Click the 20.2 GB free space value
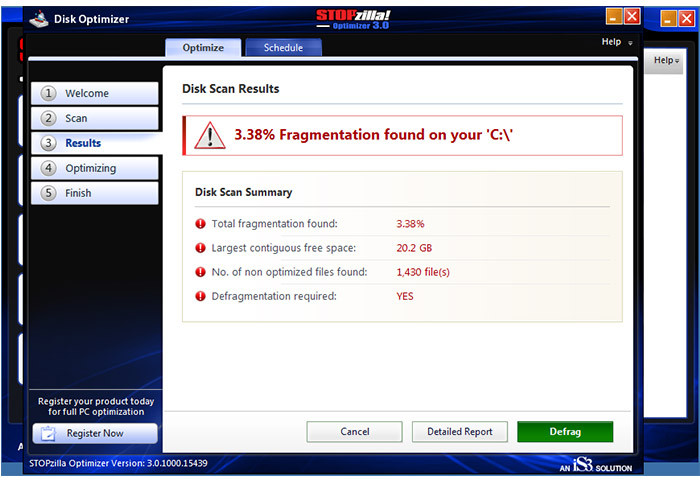Screen dimensions: 700x481 click(x=414, y=248)
